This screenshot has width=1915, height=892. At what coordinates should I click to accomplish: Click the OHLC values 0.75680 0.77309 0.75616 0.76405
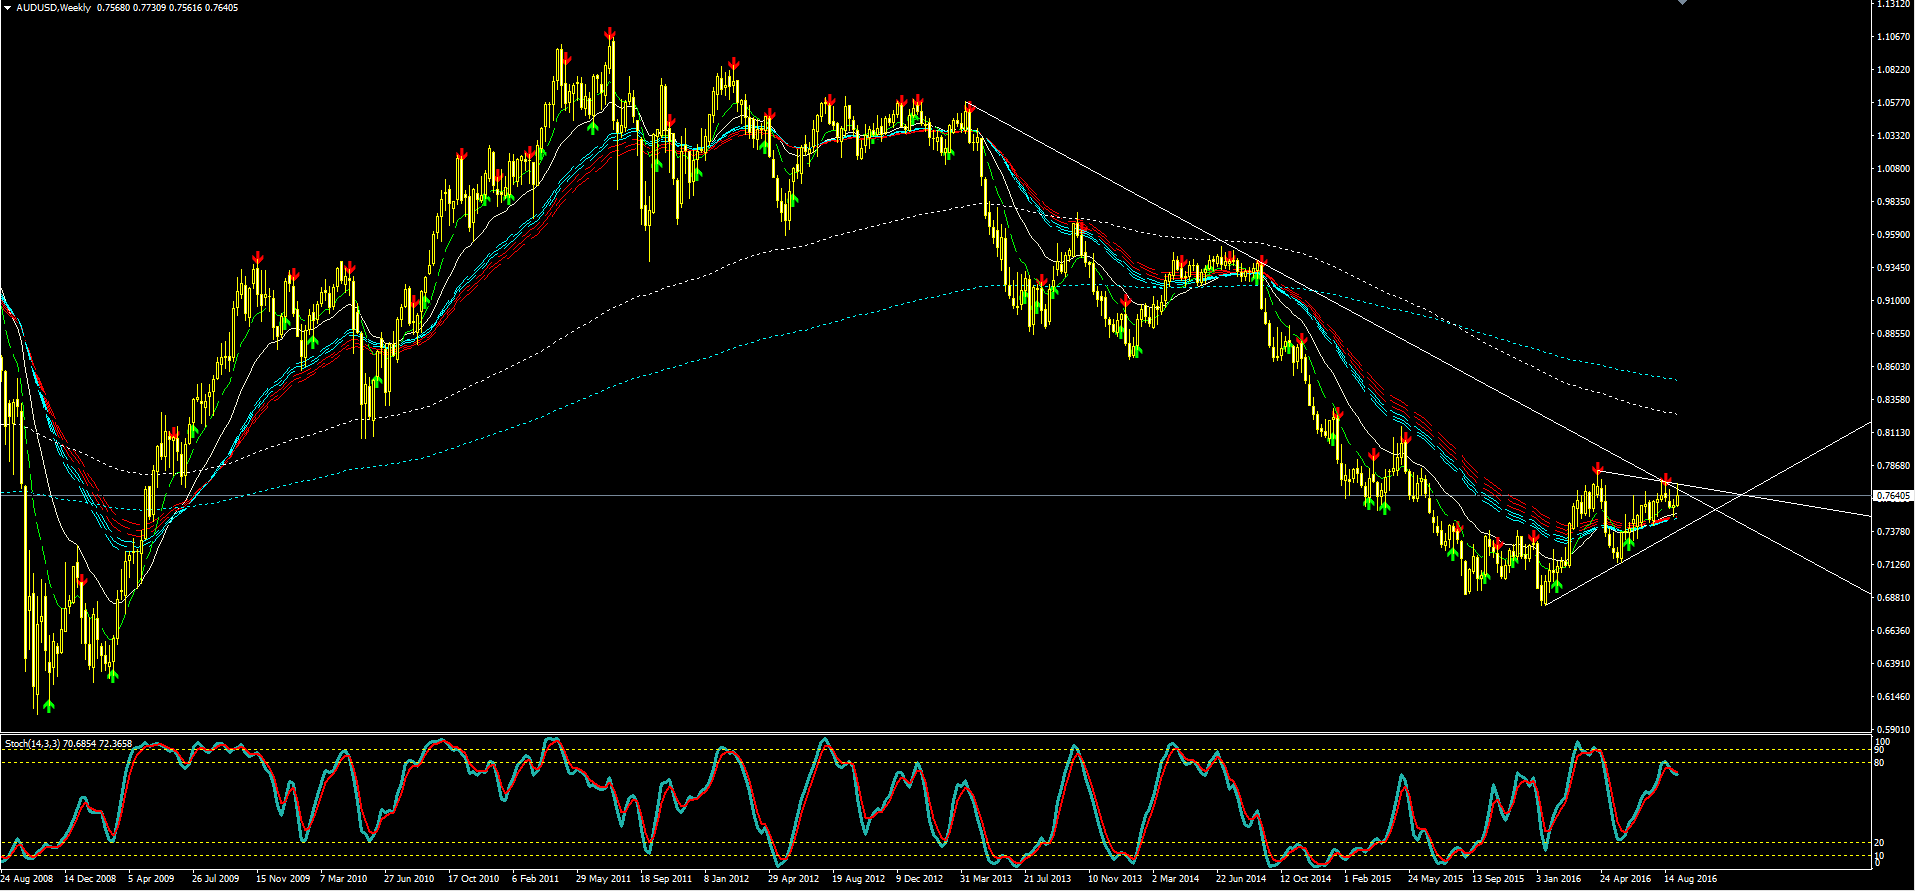point(168,8)
